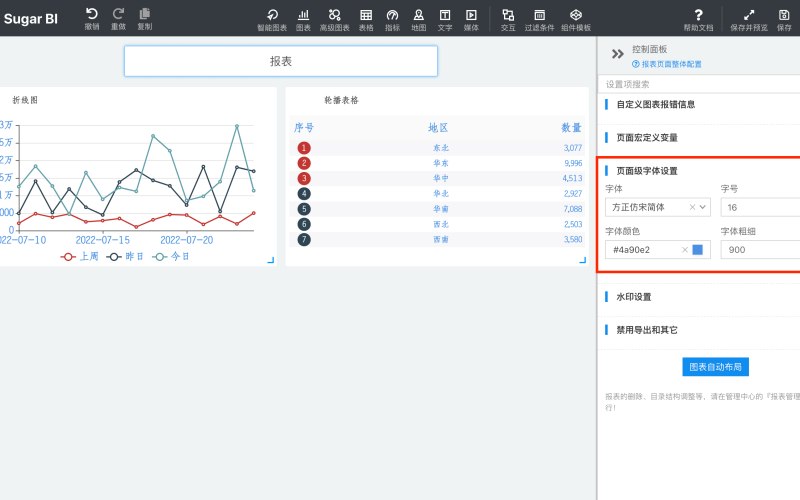
Task: Click the redo (重做) icon
Action: [x=118, y=18]
